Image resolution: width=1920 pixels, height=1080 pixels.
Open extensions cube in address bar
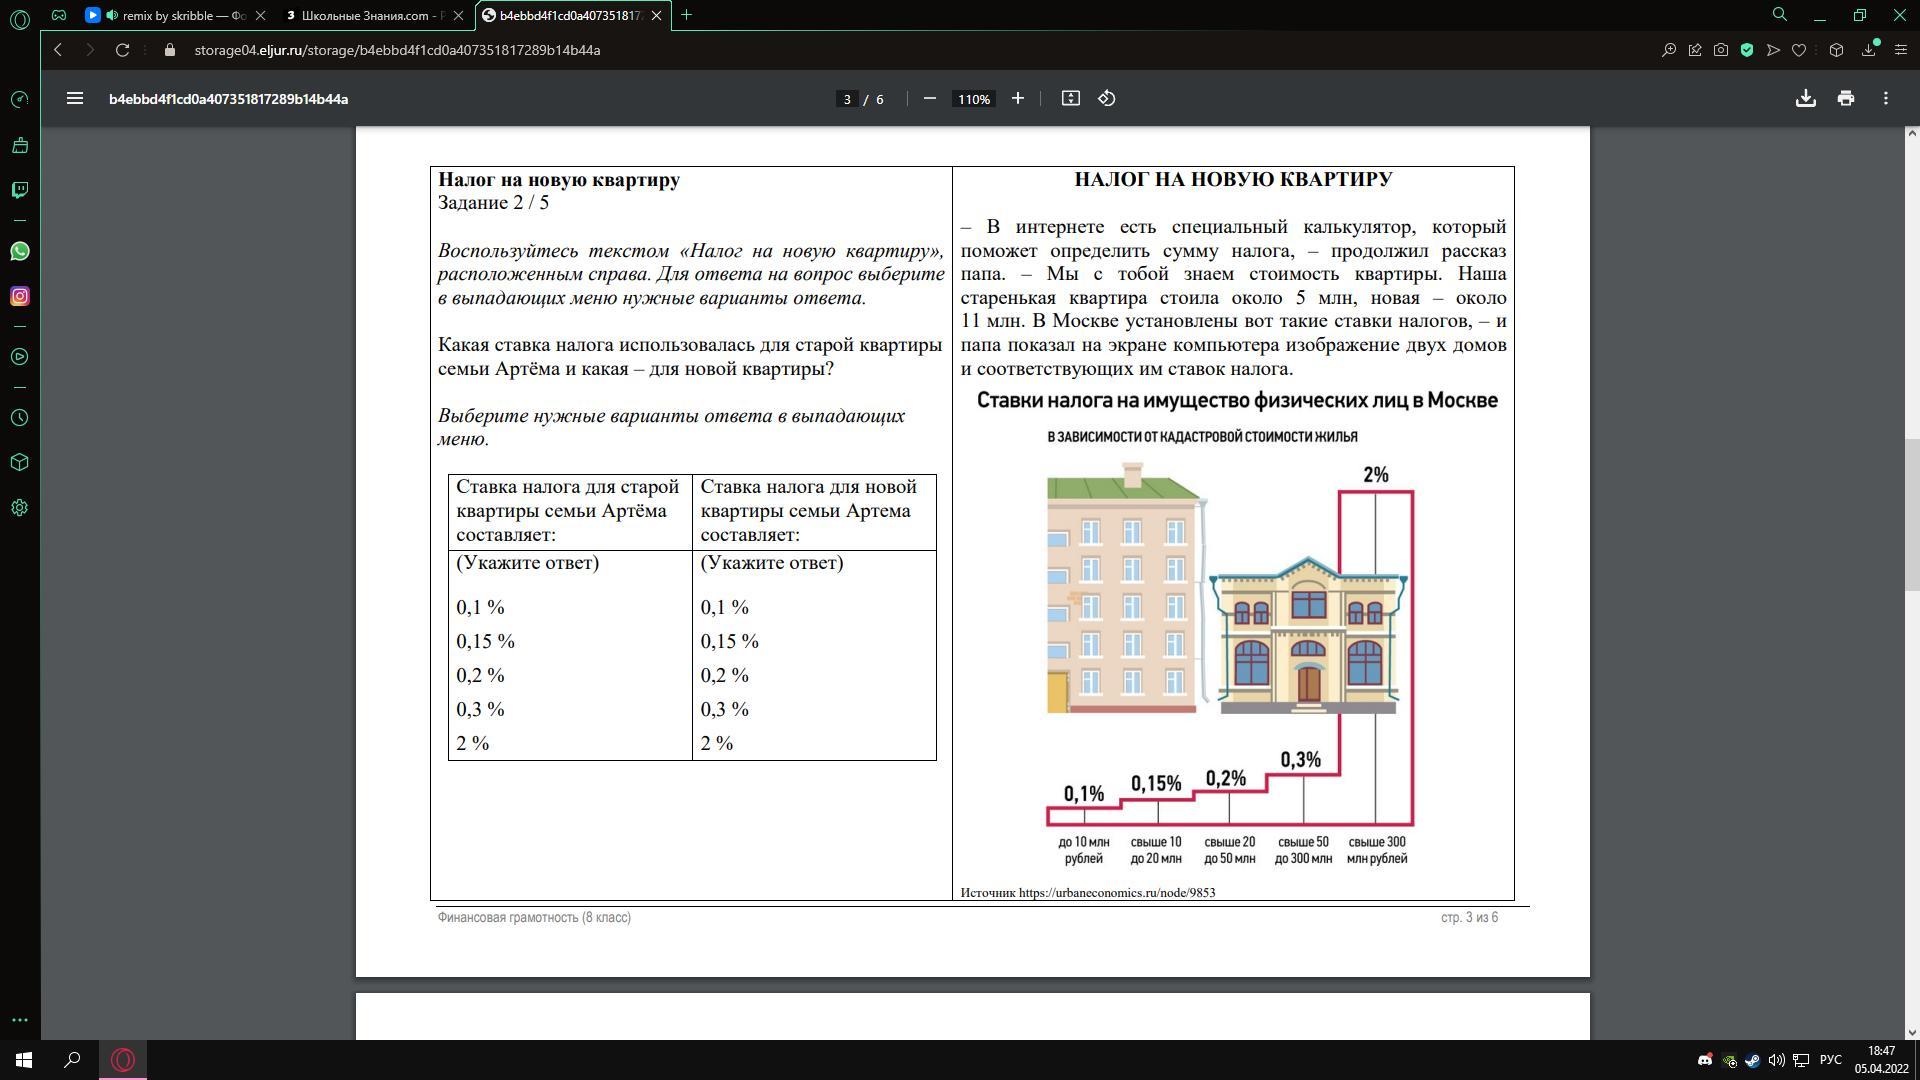tap(1836, 50)
